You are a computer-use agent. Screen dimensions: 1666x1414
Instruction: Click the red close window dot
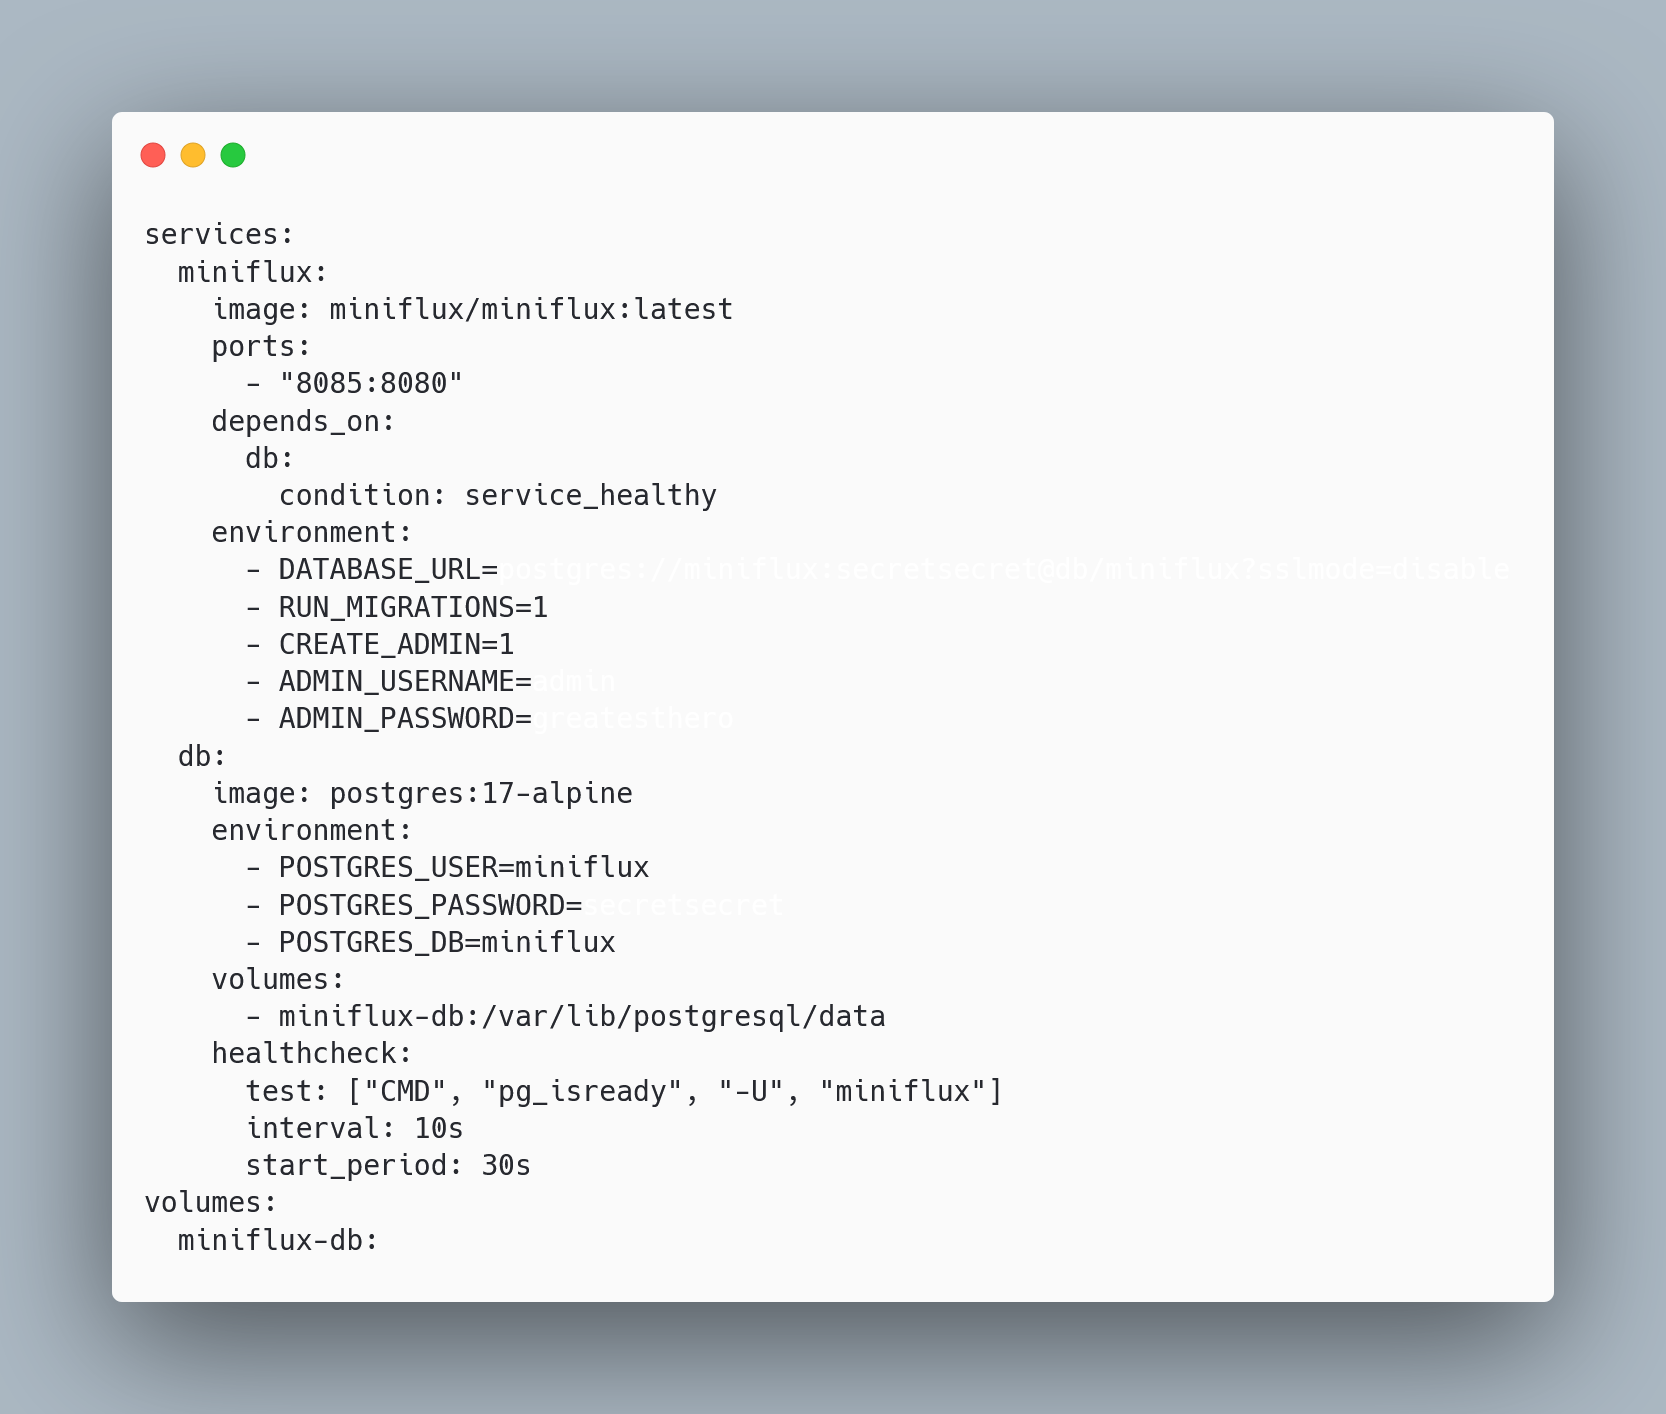pyautogui.click(x=153, y=155)
